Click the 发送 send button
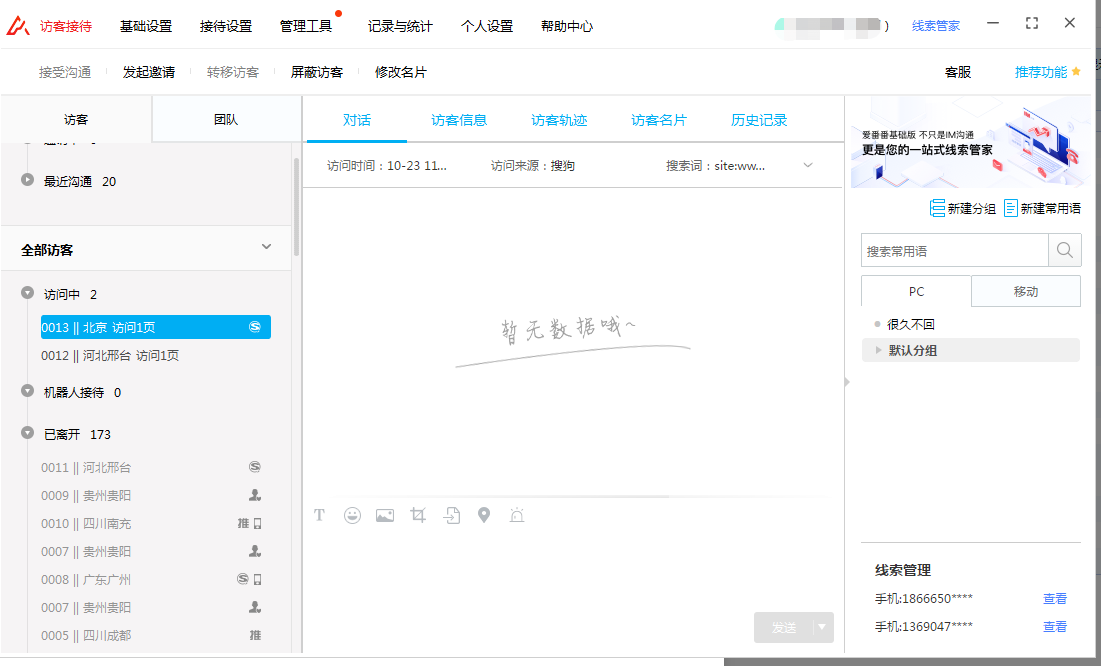 (x=784, y=627)
